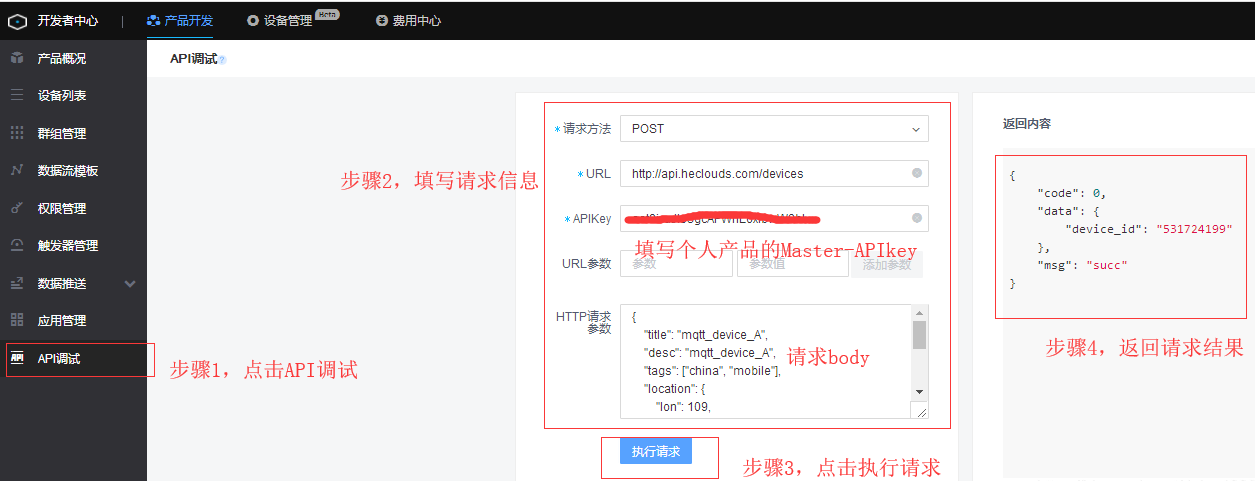Click the 开发者中心 logo icon
The width and height of the screenshot is (1255, 481).
coord(17,20)
